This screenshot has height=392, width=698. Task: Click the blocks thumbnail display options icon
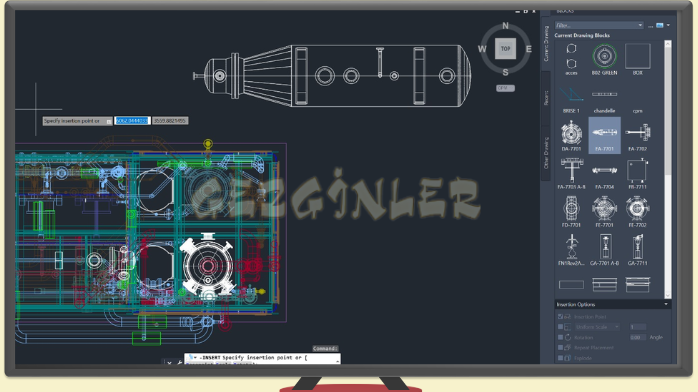coord(660,25)
